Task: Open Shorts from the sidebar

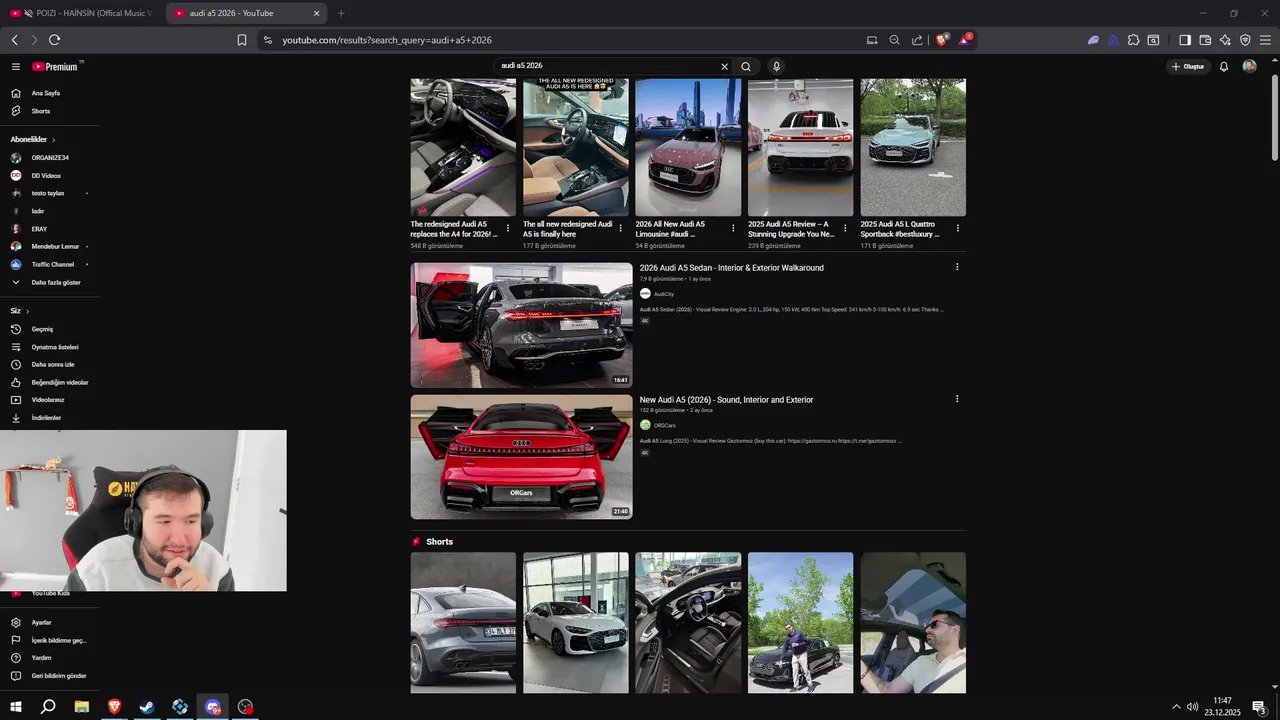Action: pos(50,111)
